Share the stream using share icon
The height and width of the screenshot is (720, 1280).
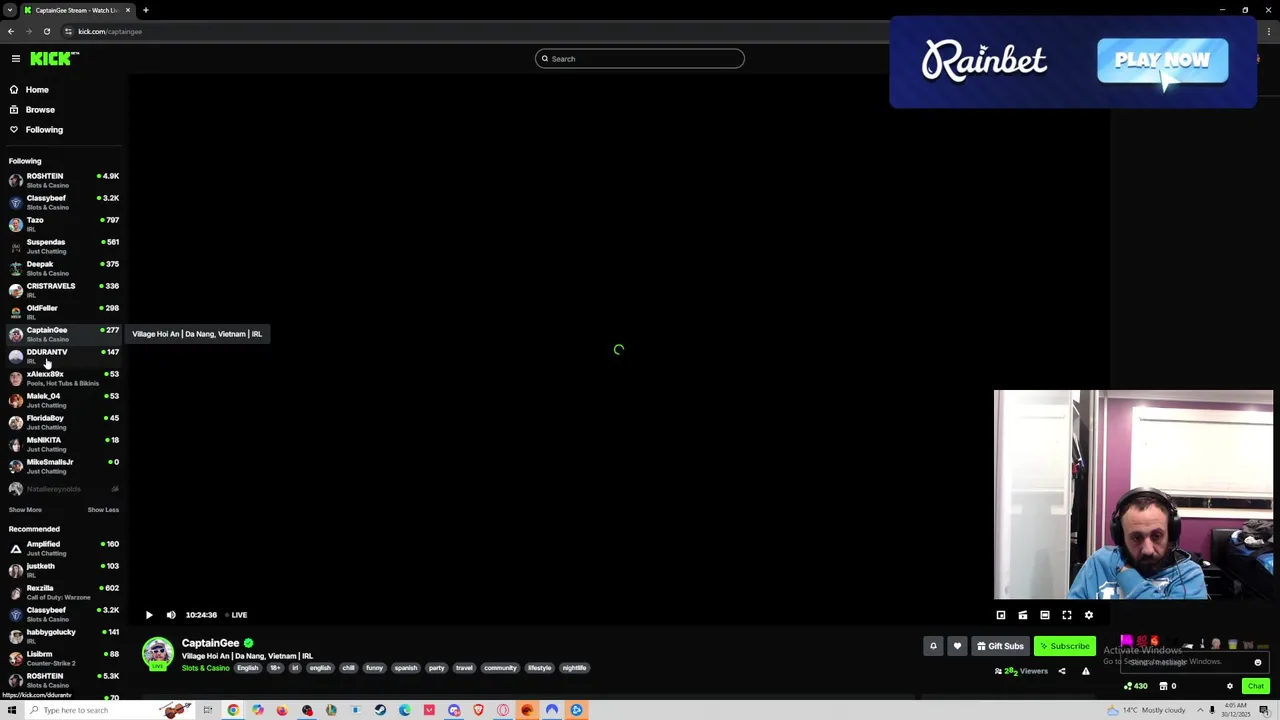(1062, 671)
